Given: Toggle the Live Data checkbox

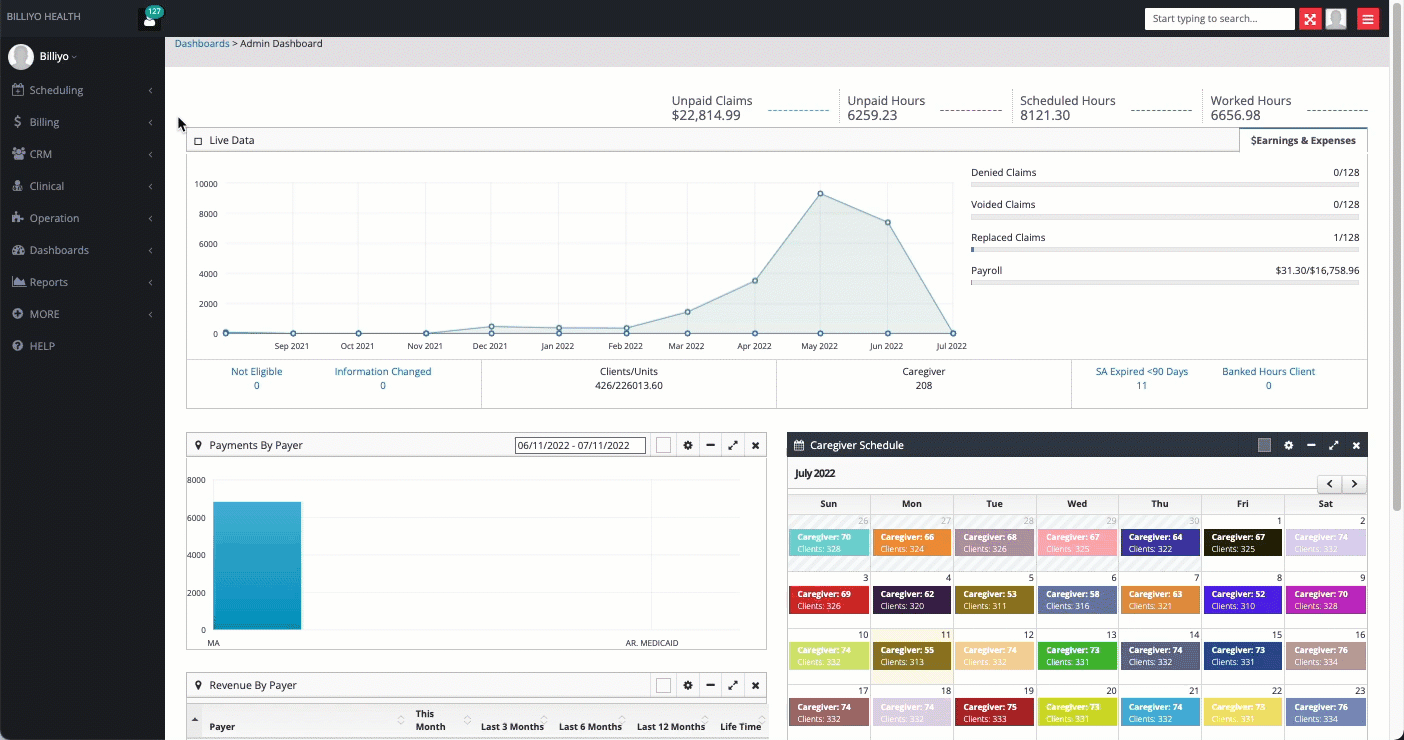Looking at the screenshot, I should 198,141.
